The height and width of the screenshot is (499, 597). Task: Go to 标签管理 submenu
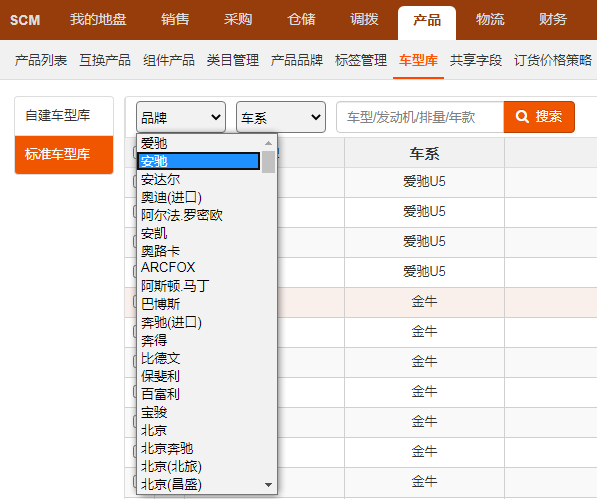(361, 60)
